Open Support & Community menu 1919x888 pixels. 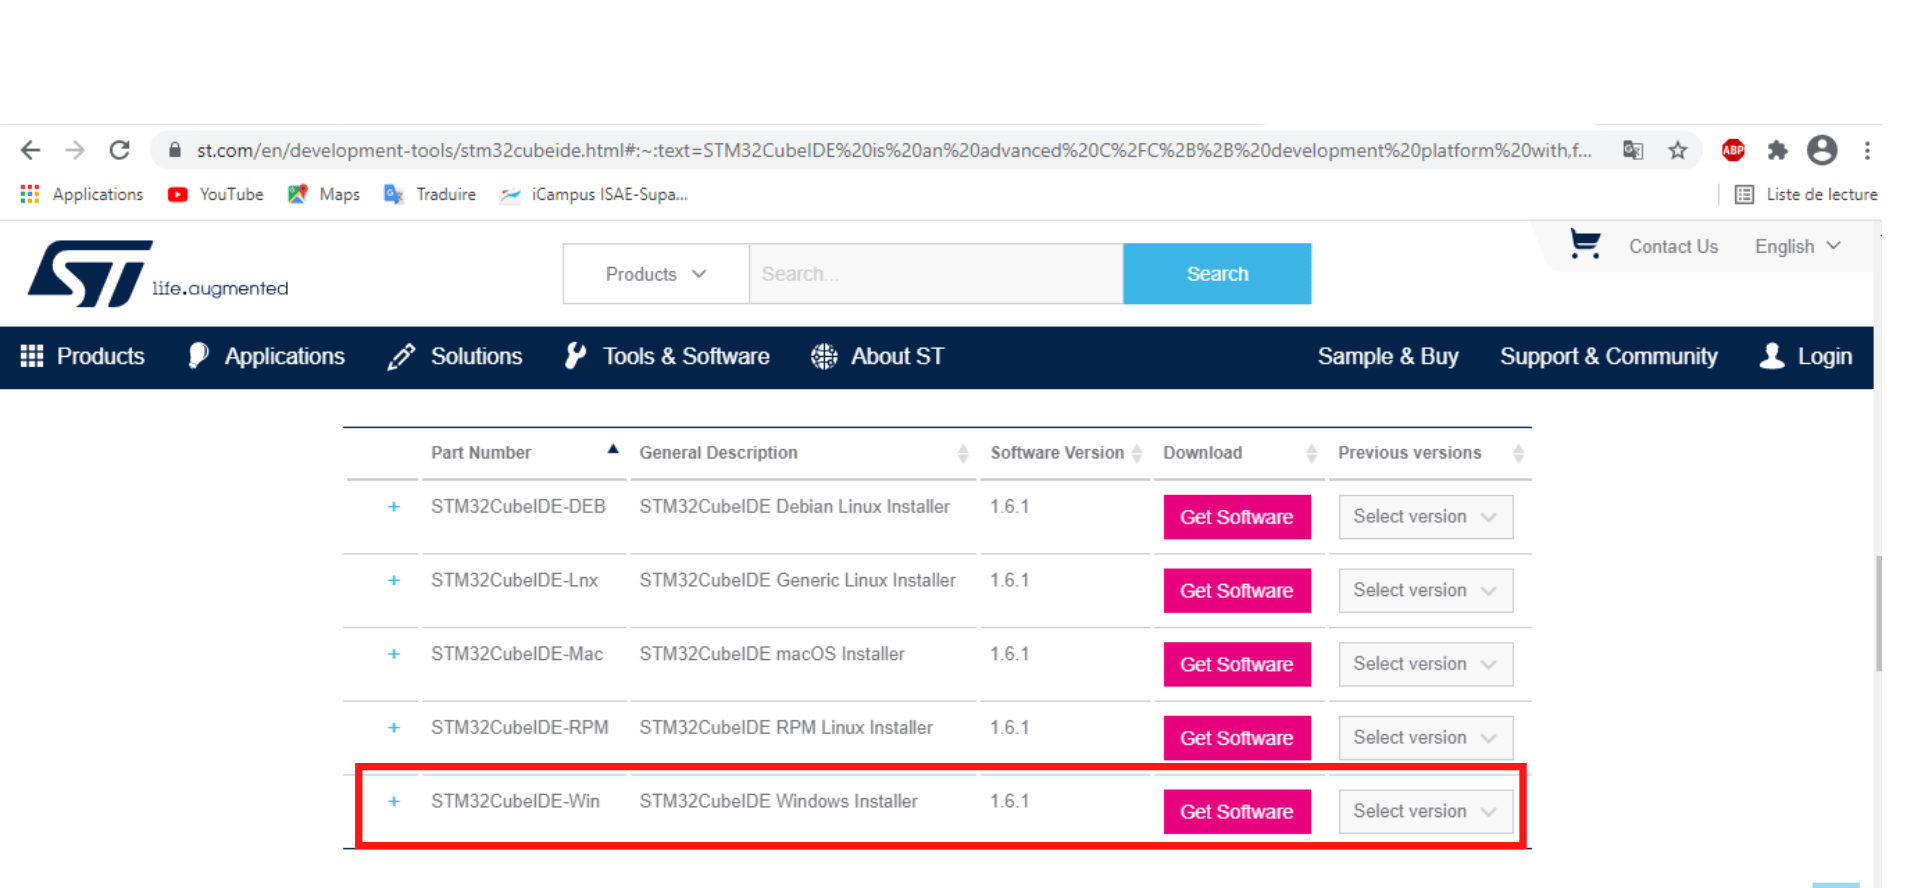tap(1608, 356)
